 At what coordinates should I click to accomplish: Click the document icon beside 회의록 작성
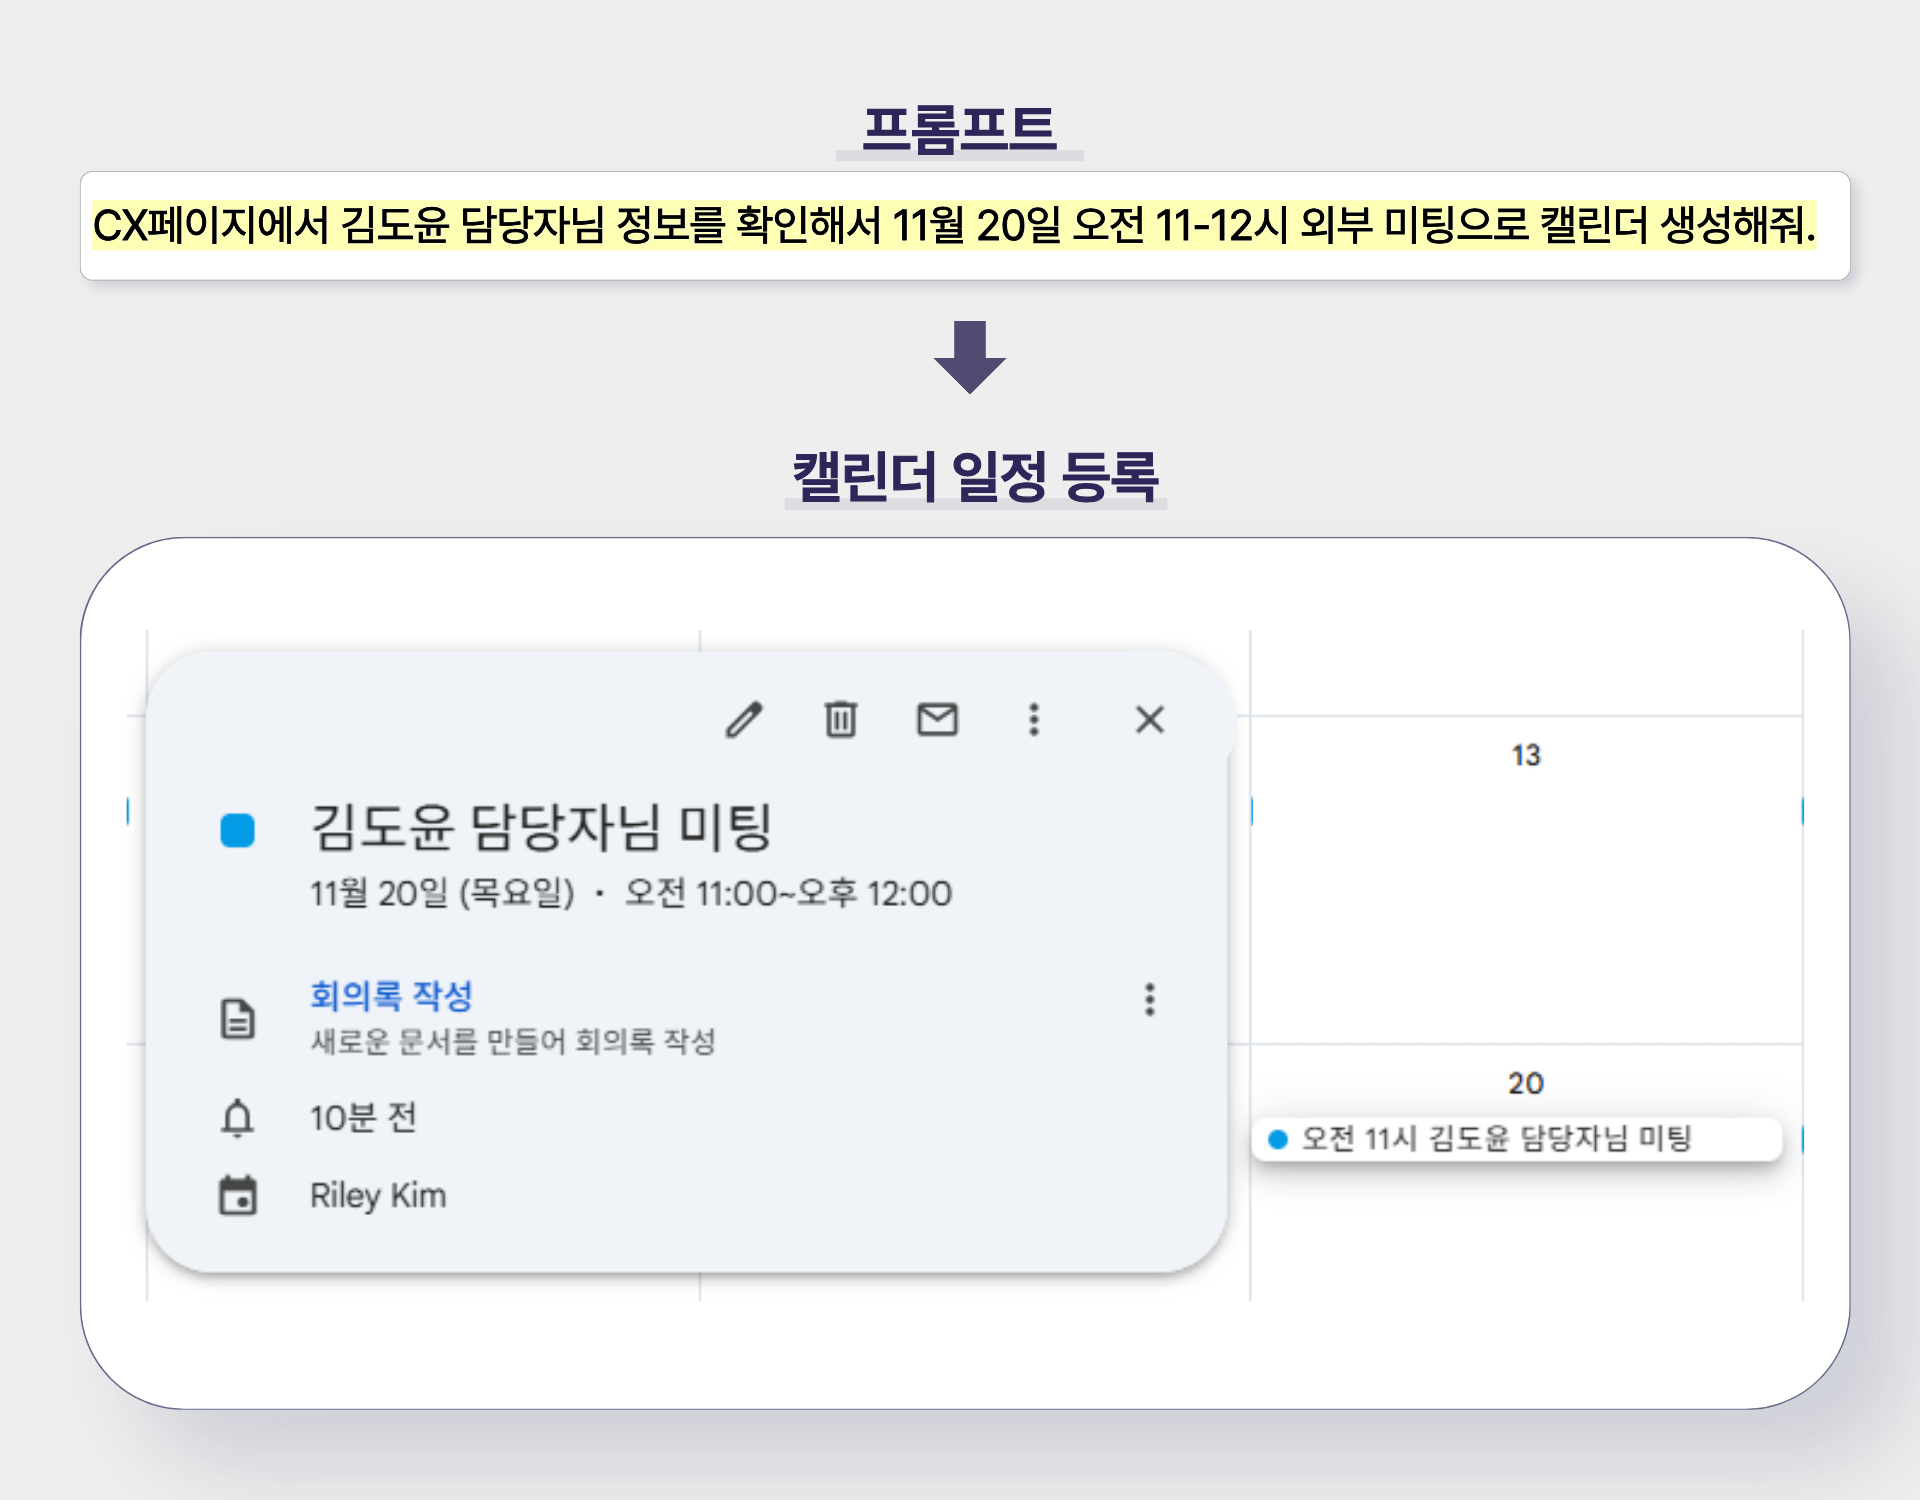(239, 1016)
